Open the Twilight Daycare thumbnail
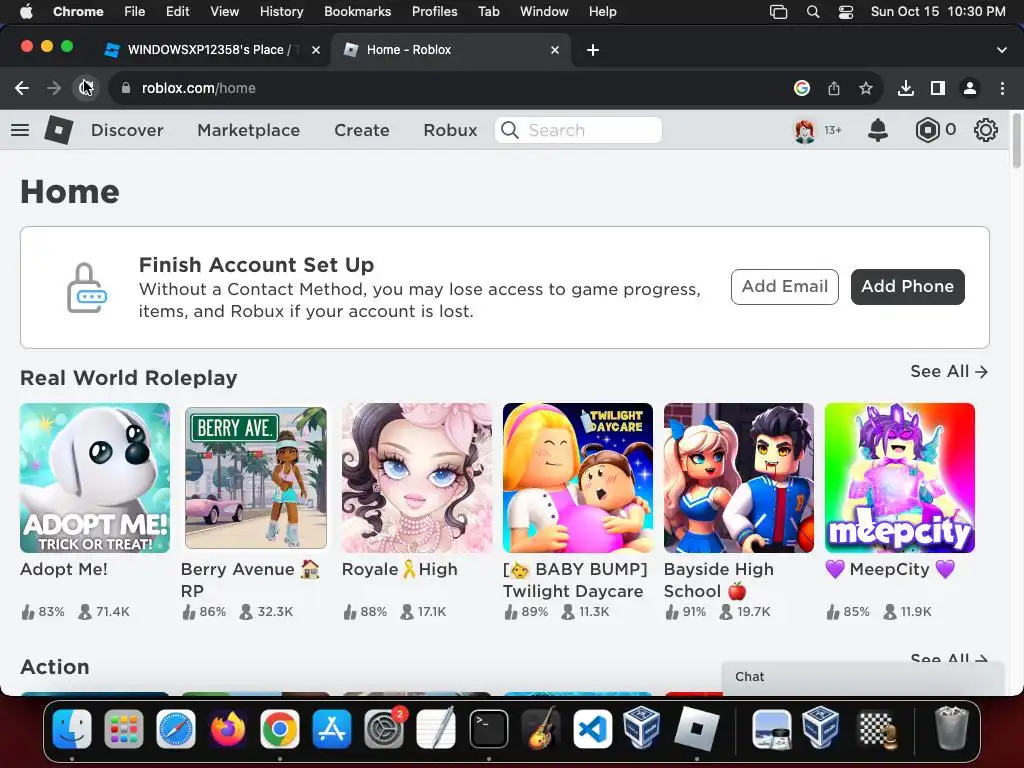Screen dimensions: 1024x768 578,478
